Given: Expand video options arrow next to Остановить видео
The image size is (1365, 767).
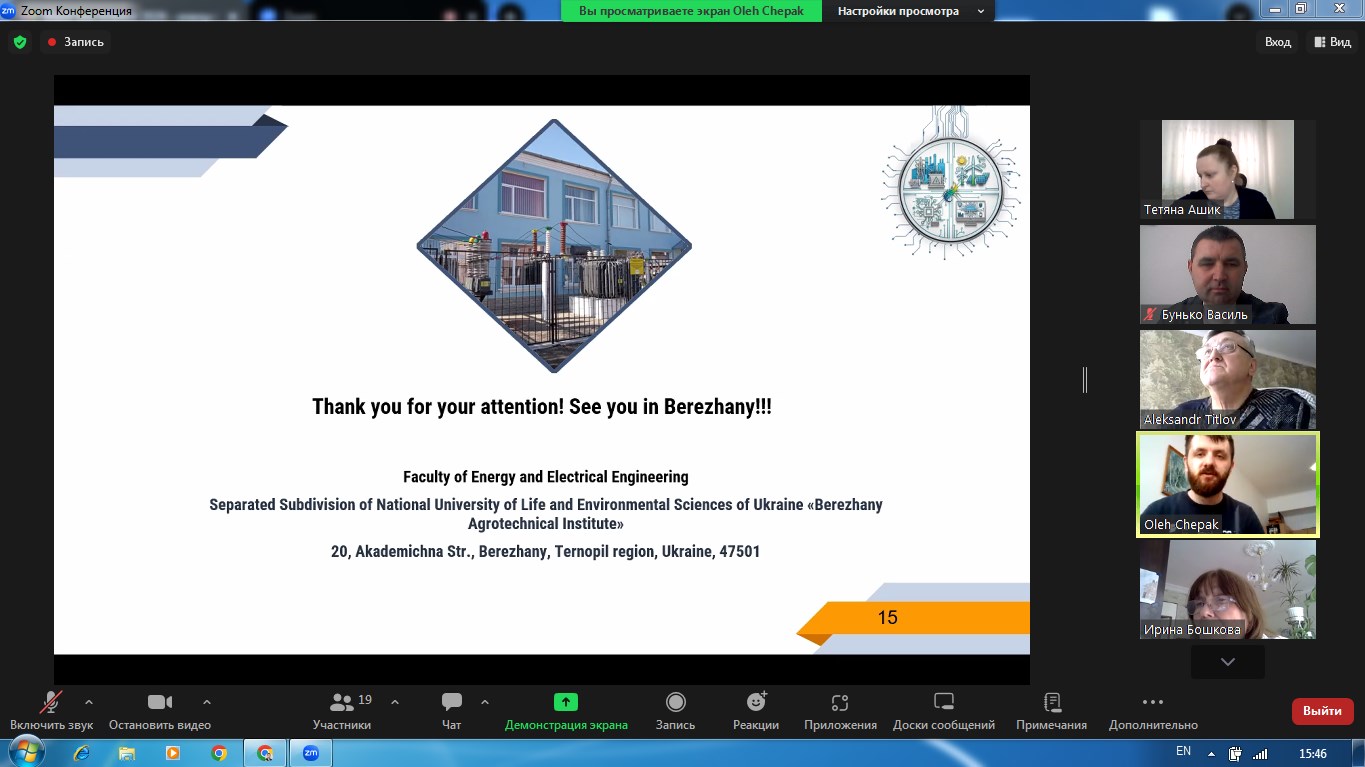Looking at the screenshot, I should pyautogui.click(x=207, y=702).
